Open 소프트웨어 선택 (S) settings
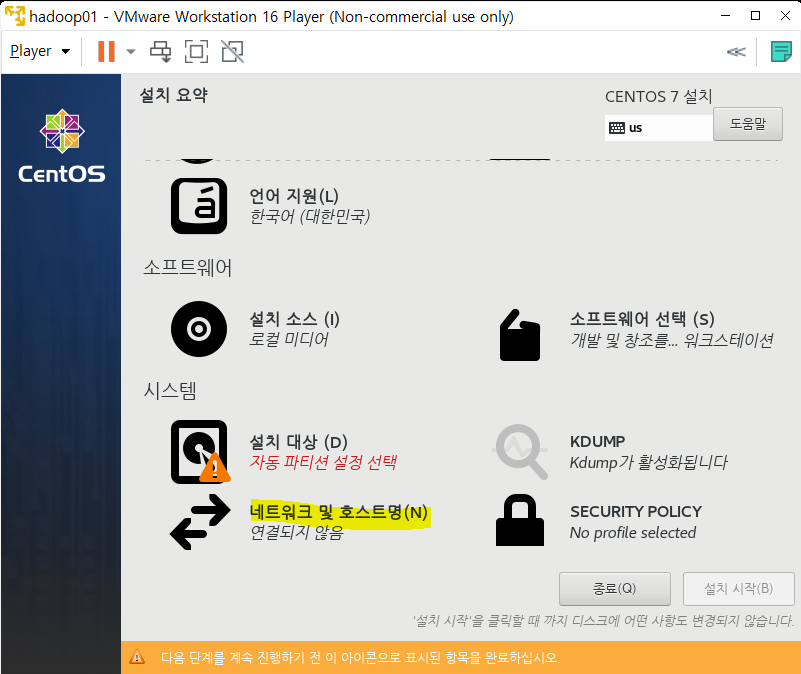The image size is (801, 674). [x=642, y=319]
